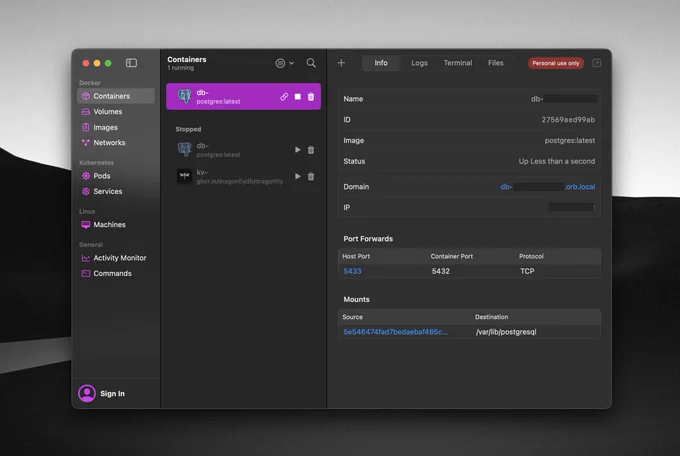
Task: Open Kubernetes Services section
Action: coord(115,191)
